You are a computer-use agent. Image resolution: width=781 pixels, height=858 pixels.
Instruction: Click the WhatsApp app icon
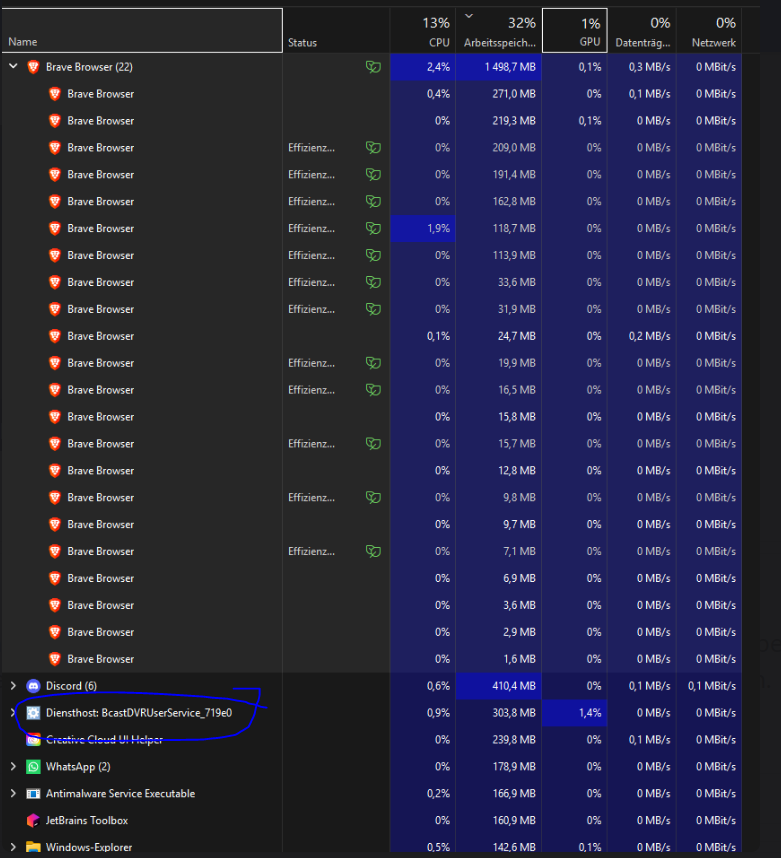point(33,767)
